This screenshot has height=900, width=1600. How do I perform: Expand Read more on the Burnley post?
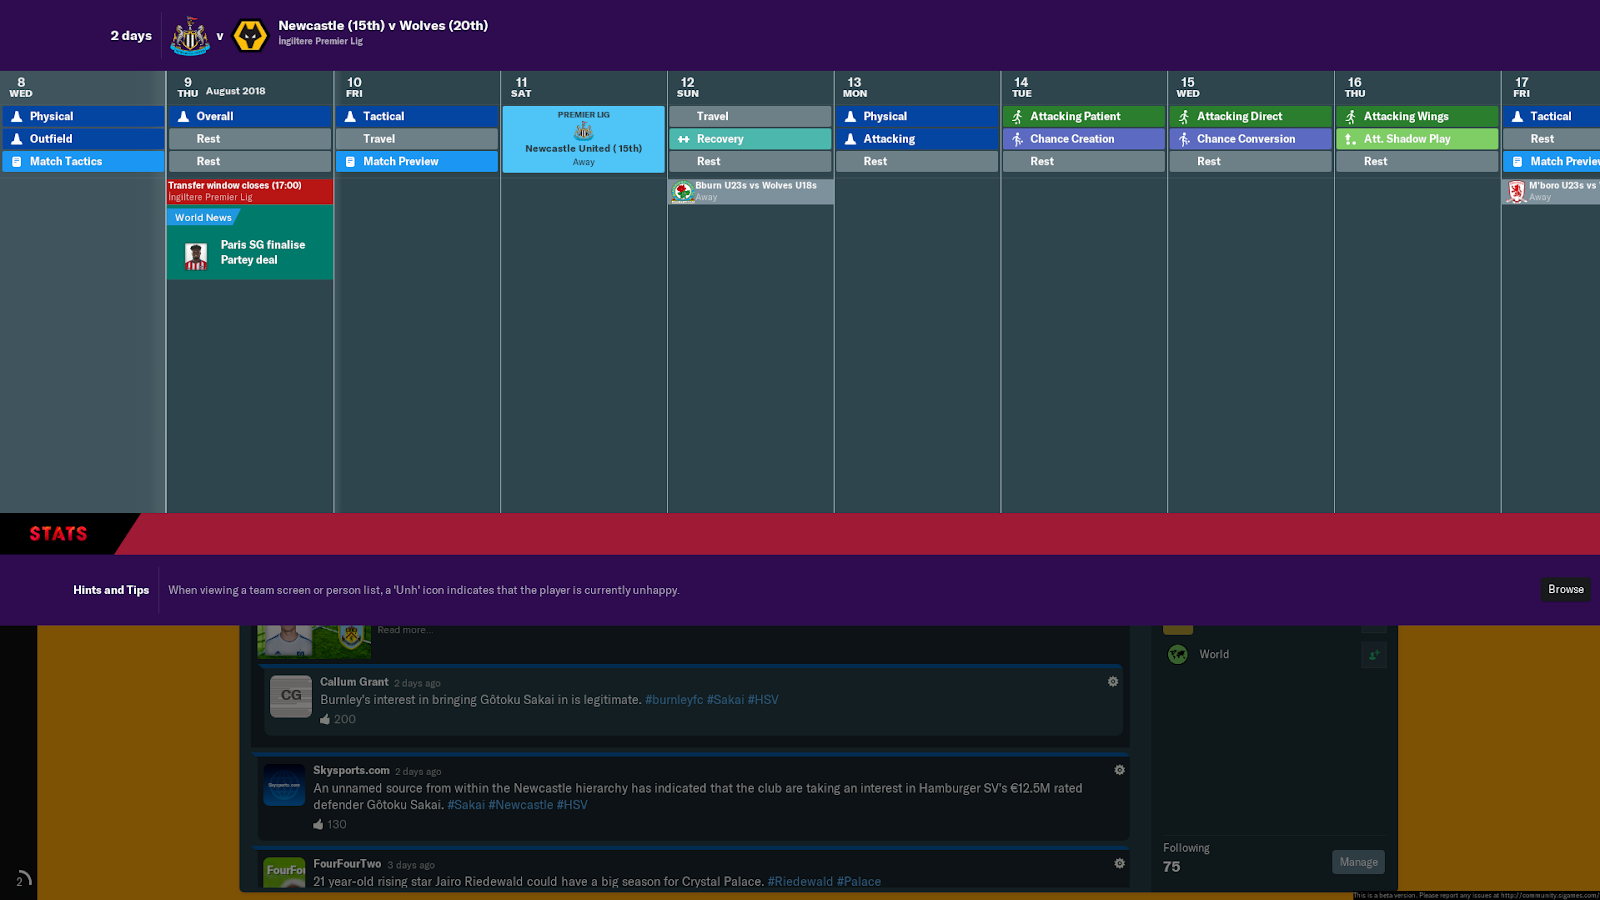404,630
